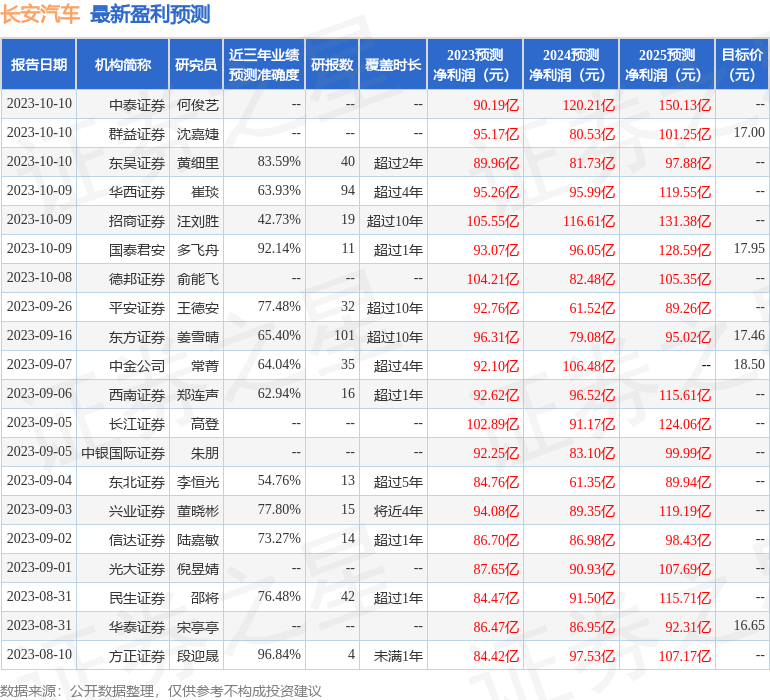
Task: Click accuracy value 42.73%
Action: [279, 220]
